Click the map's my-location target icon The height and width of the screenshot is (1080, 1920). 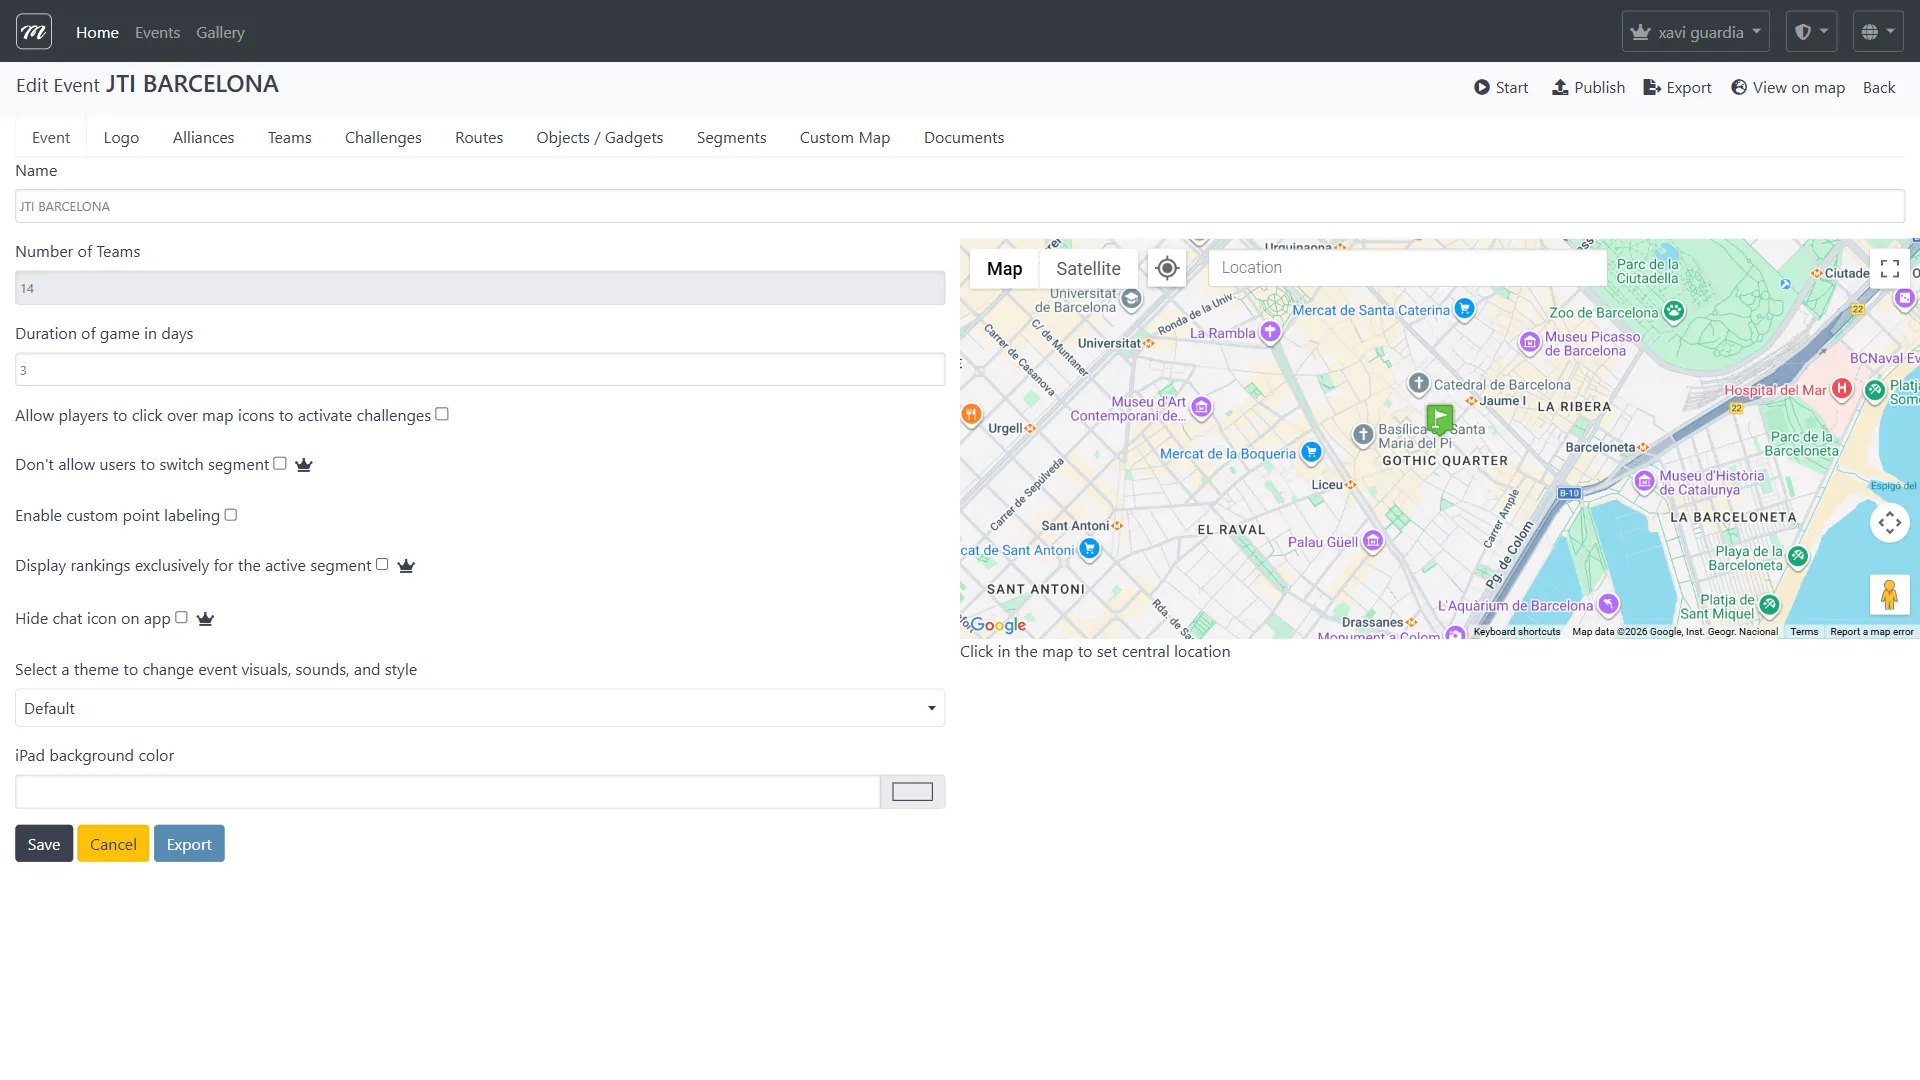pyautogui.click(x=1167, y=268)
